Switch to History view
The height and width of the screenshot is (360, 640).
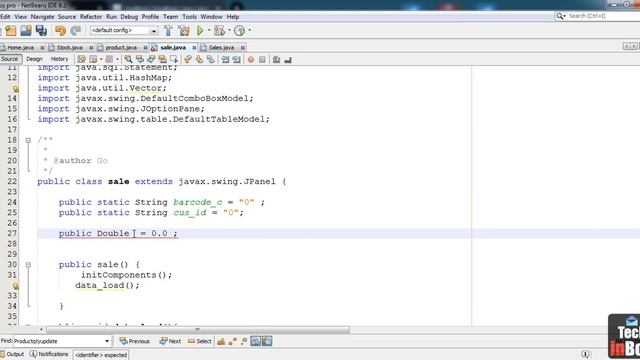click(59, 59)
